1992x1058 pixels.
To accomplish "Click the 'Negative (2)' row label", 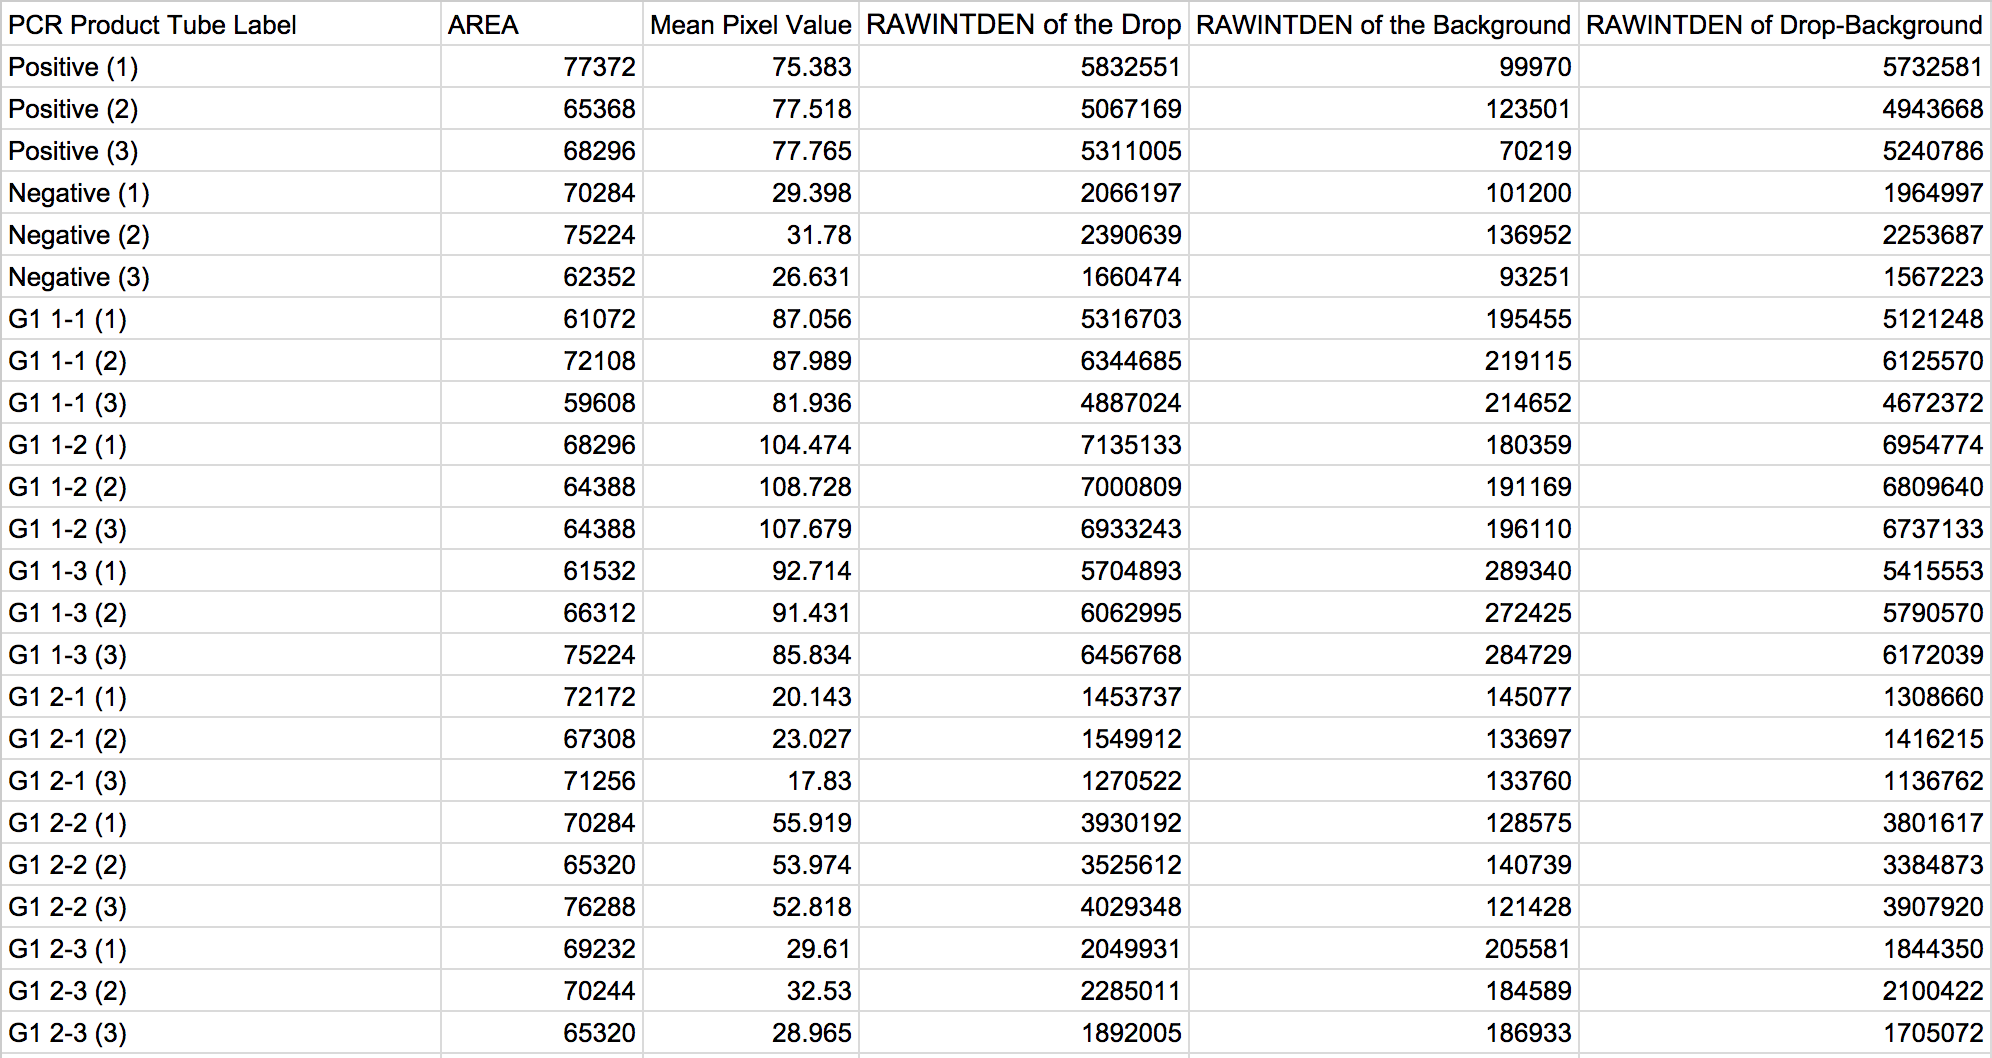I will pyautogui.click(x=79, y=235).
